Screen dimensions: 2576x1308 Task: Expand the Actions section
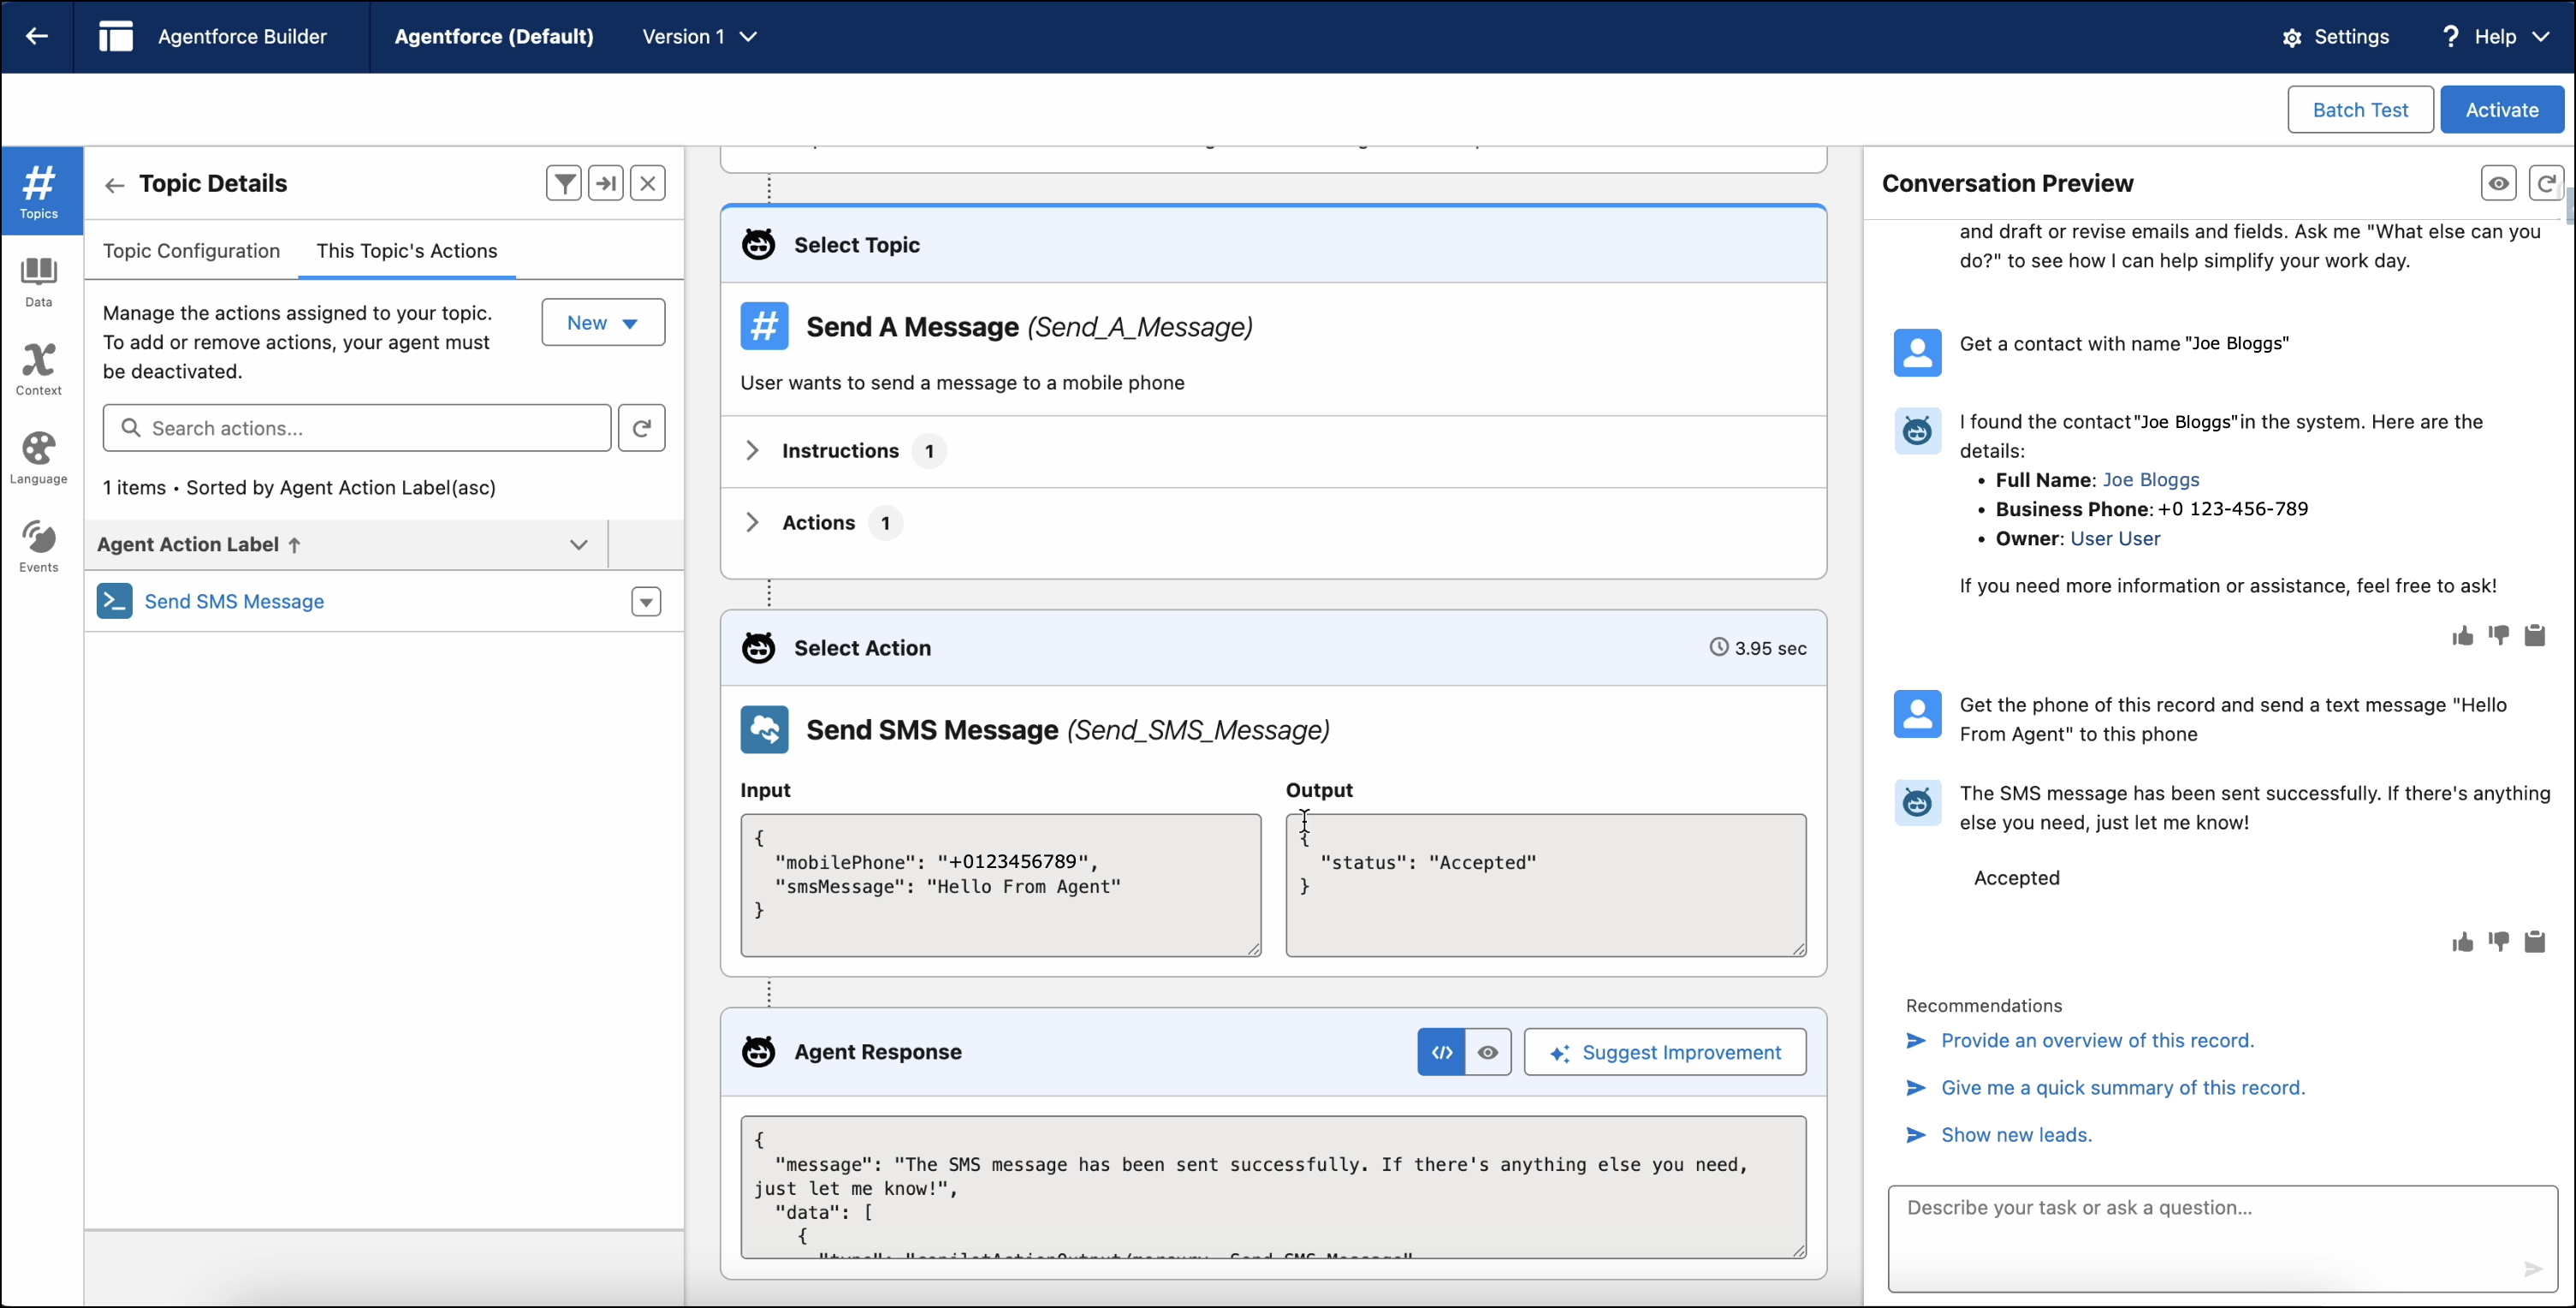pyautogui.click(x=753, y=522)
